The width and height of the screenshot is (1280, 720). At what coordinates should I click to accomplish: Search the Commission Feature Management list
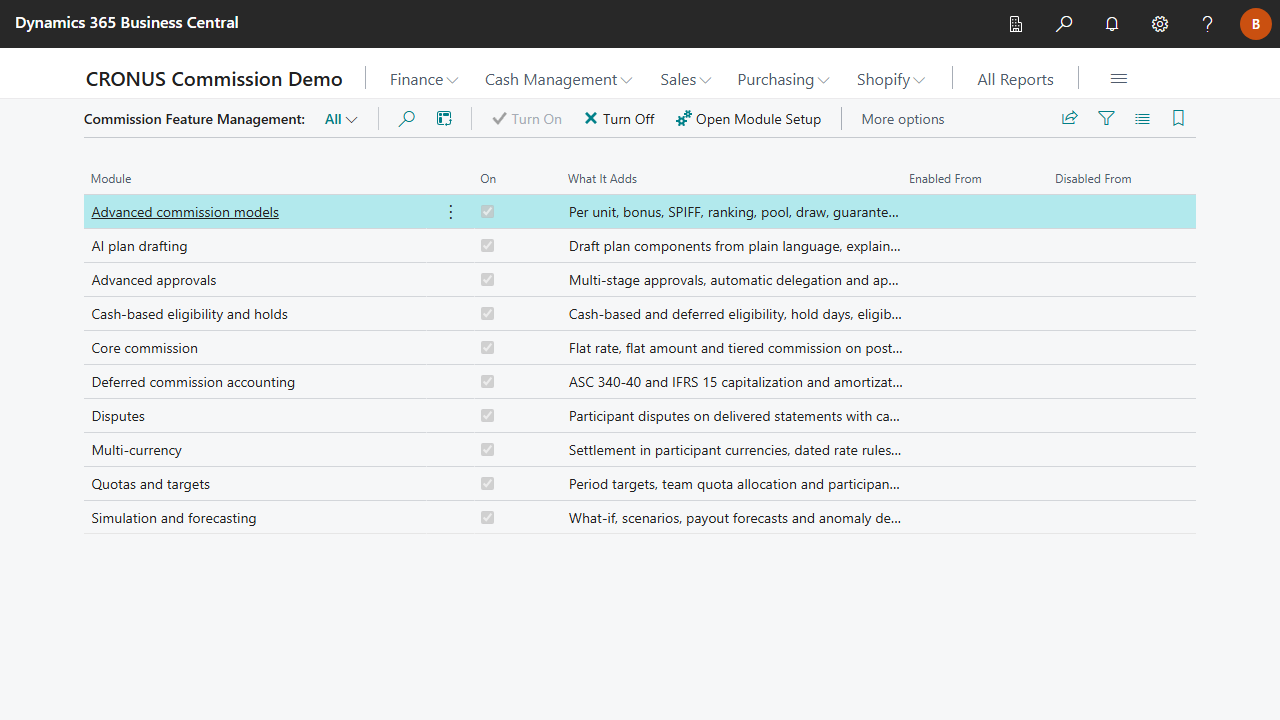point(407,119)
